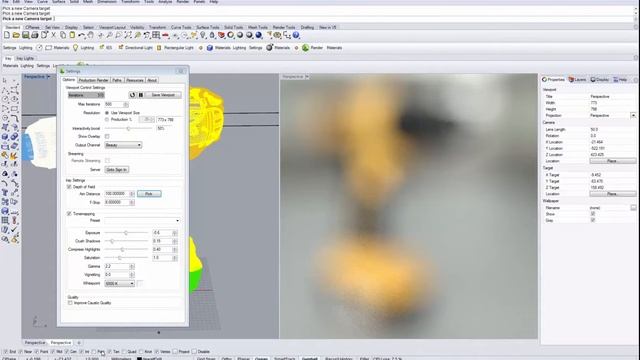Click the Cut scissors icon
Viewport: 640px width, 360px height.
click(53, 36)
